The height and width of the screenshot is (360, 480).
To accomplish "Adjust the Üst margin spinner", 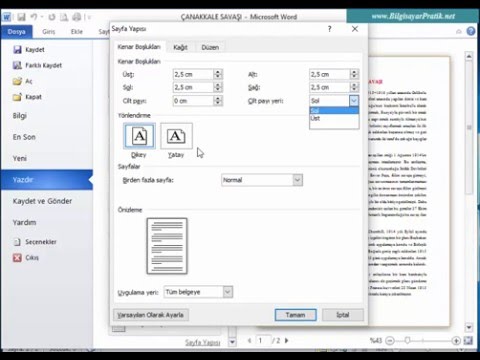I will (218, 74).
